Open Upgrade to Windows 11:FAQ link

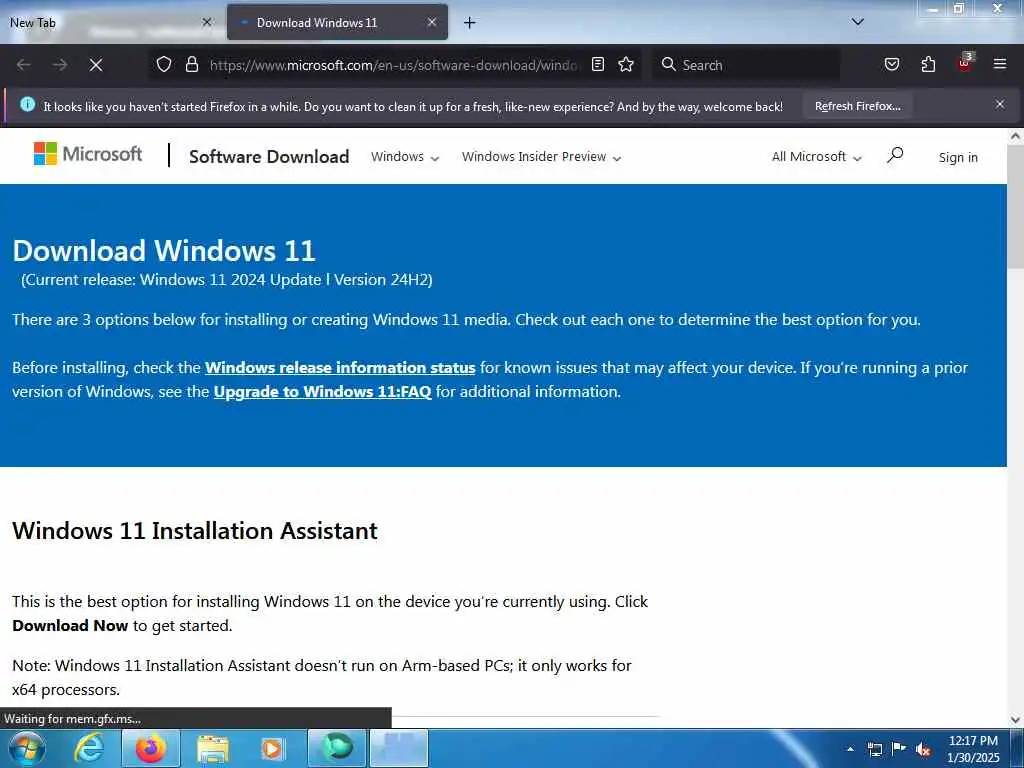[x=323, y=392]
